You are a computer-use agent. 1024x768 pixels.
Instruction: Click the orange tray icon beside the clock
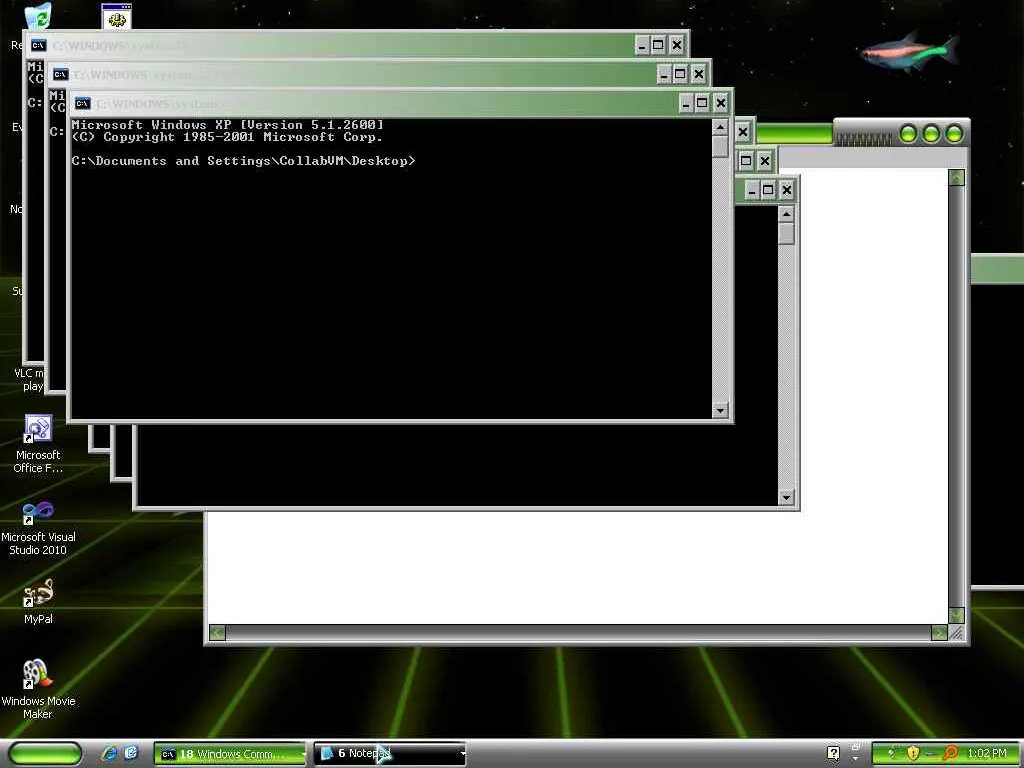[951, 753]
